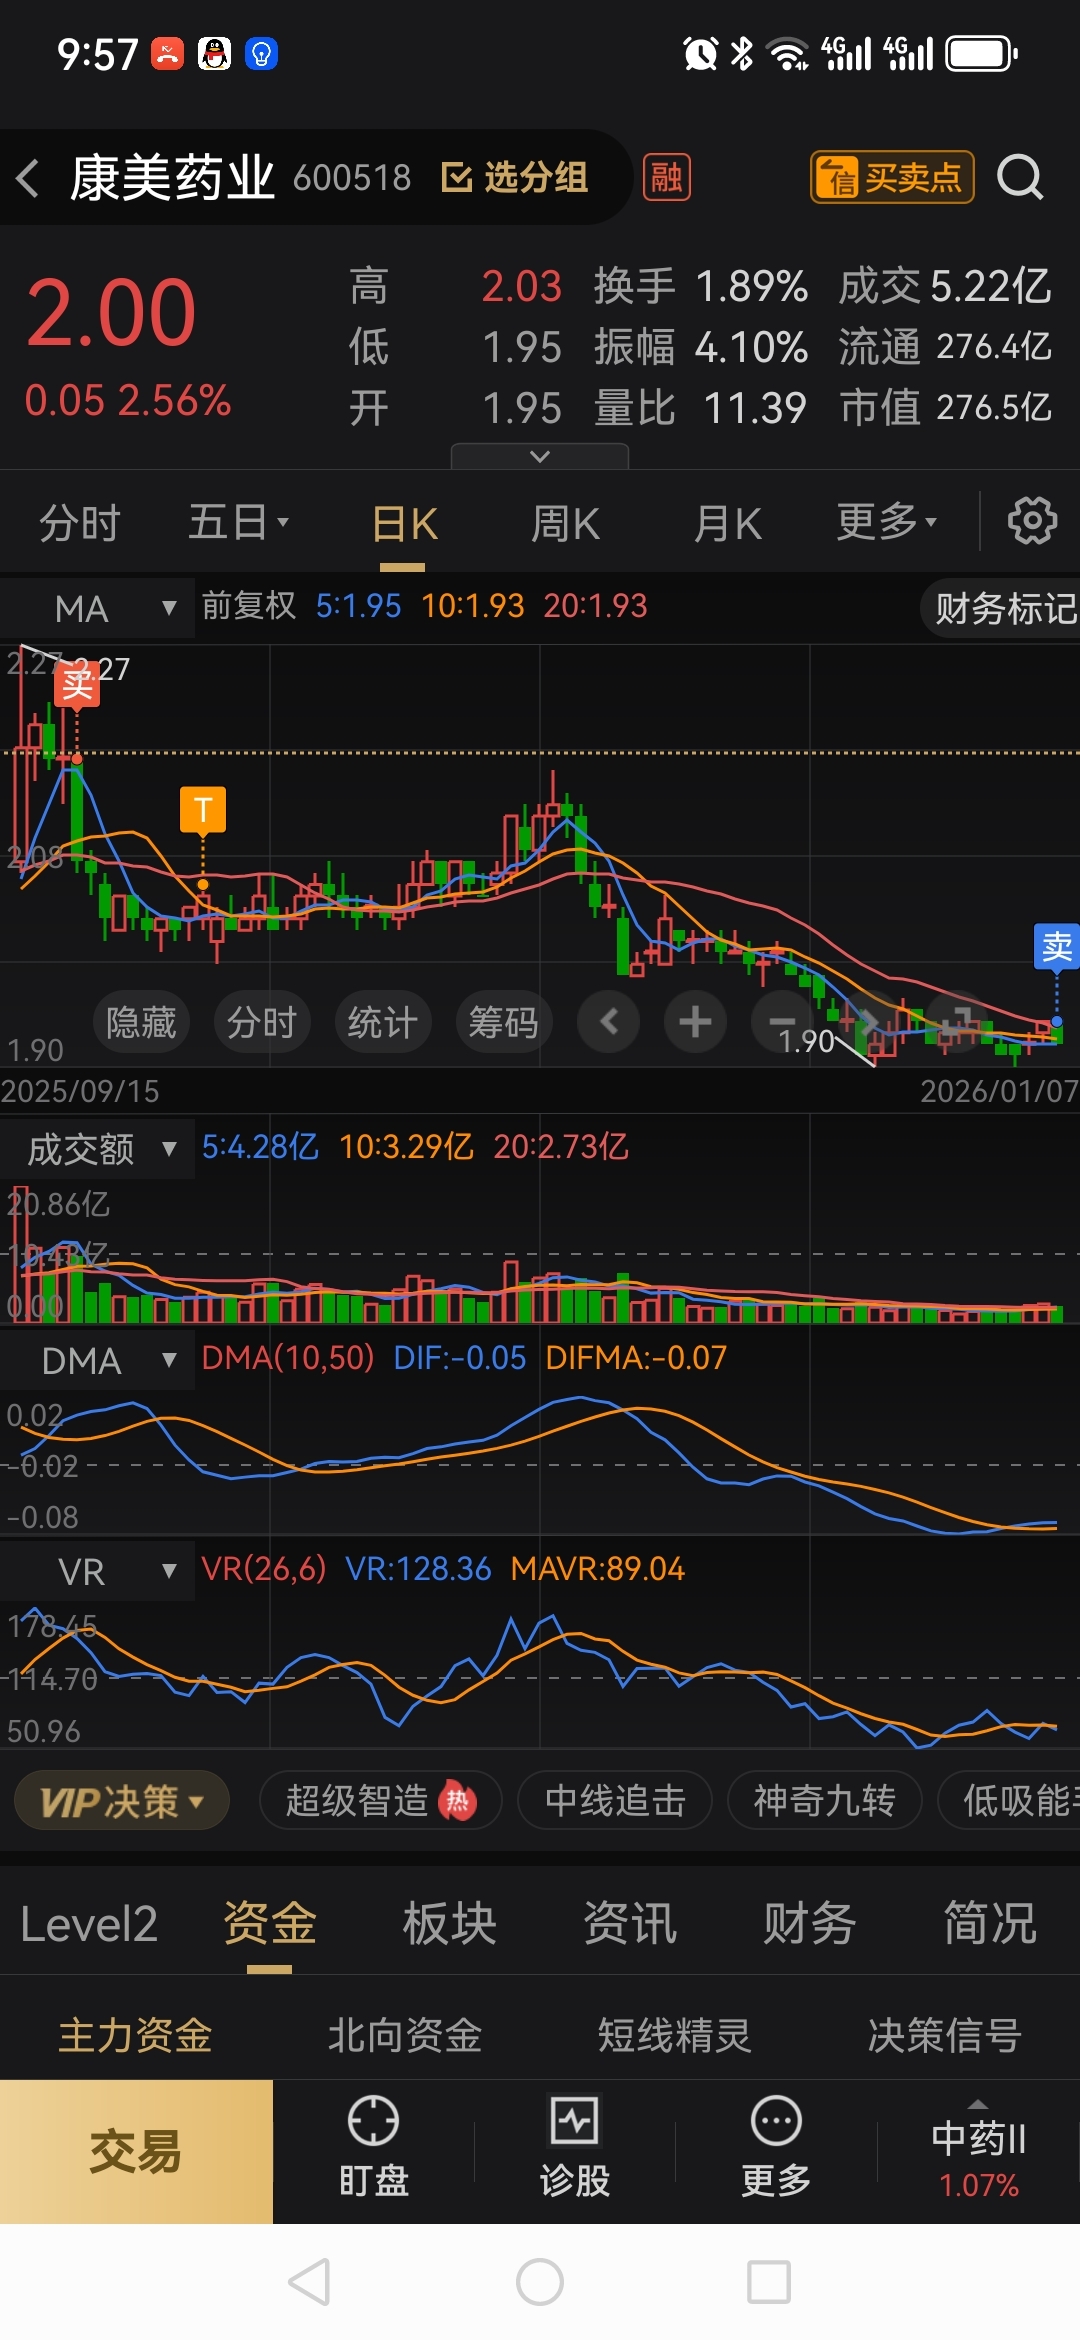Viewport: 1080px width, 2340px height.
Task: Switch to 分时 chart tab
Action: coord(80,523)
